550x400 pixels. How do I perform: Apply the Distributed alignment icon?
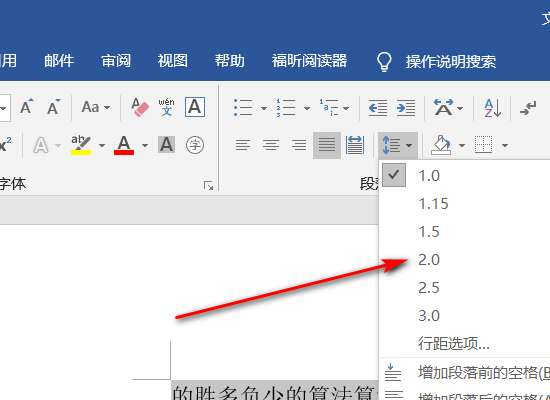tap(355, 145)
